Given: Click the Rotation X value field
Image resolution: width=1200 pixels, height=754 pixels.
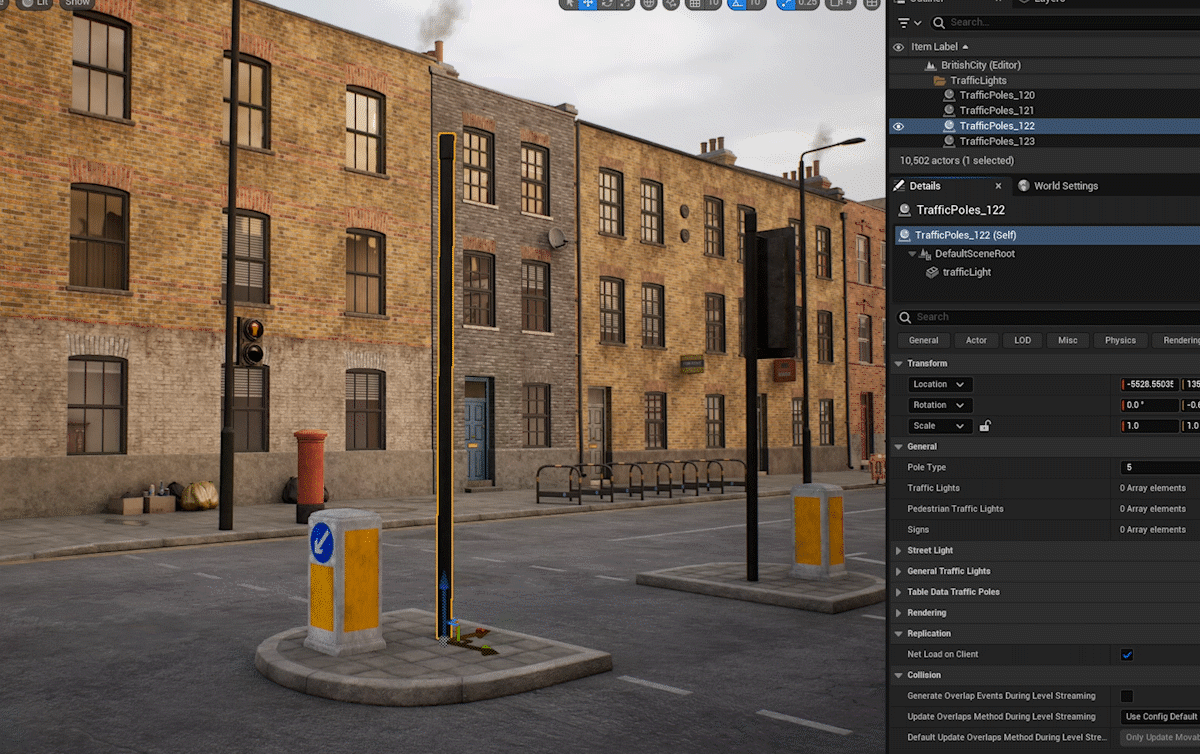Looking at the screenshot, I should coord(1150,405).
